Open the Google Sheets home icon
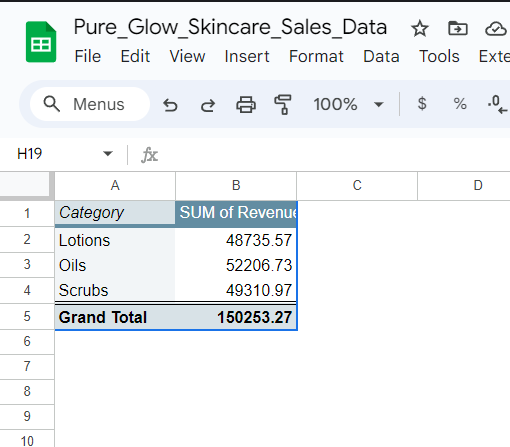This screenshot has width=510, height=447. point(41,42)
